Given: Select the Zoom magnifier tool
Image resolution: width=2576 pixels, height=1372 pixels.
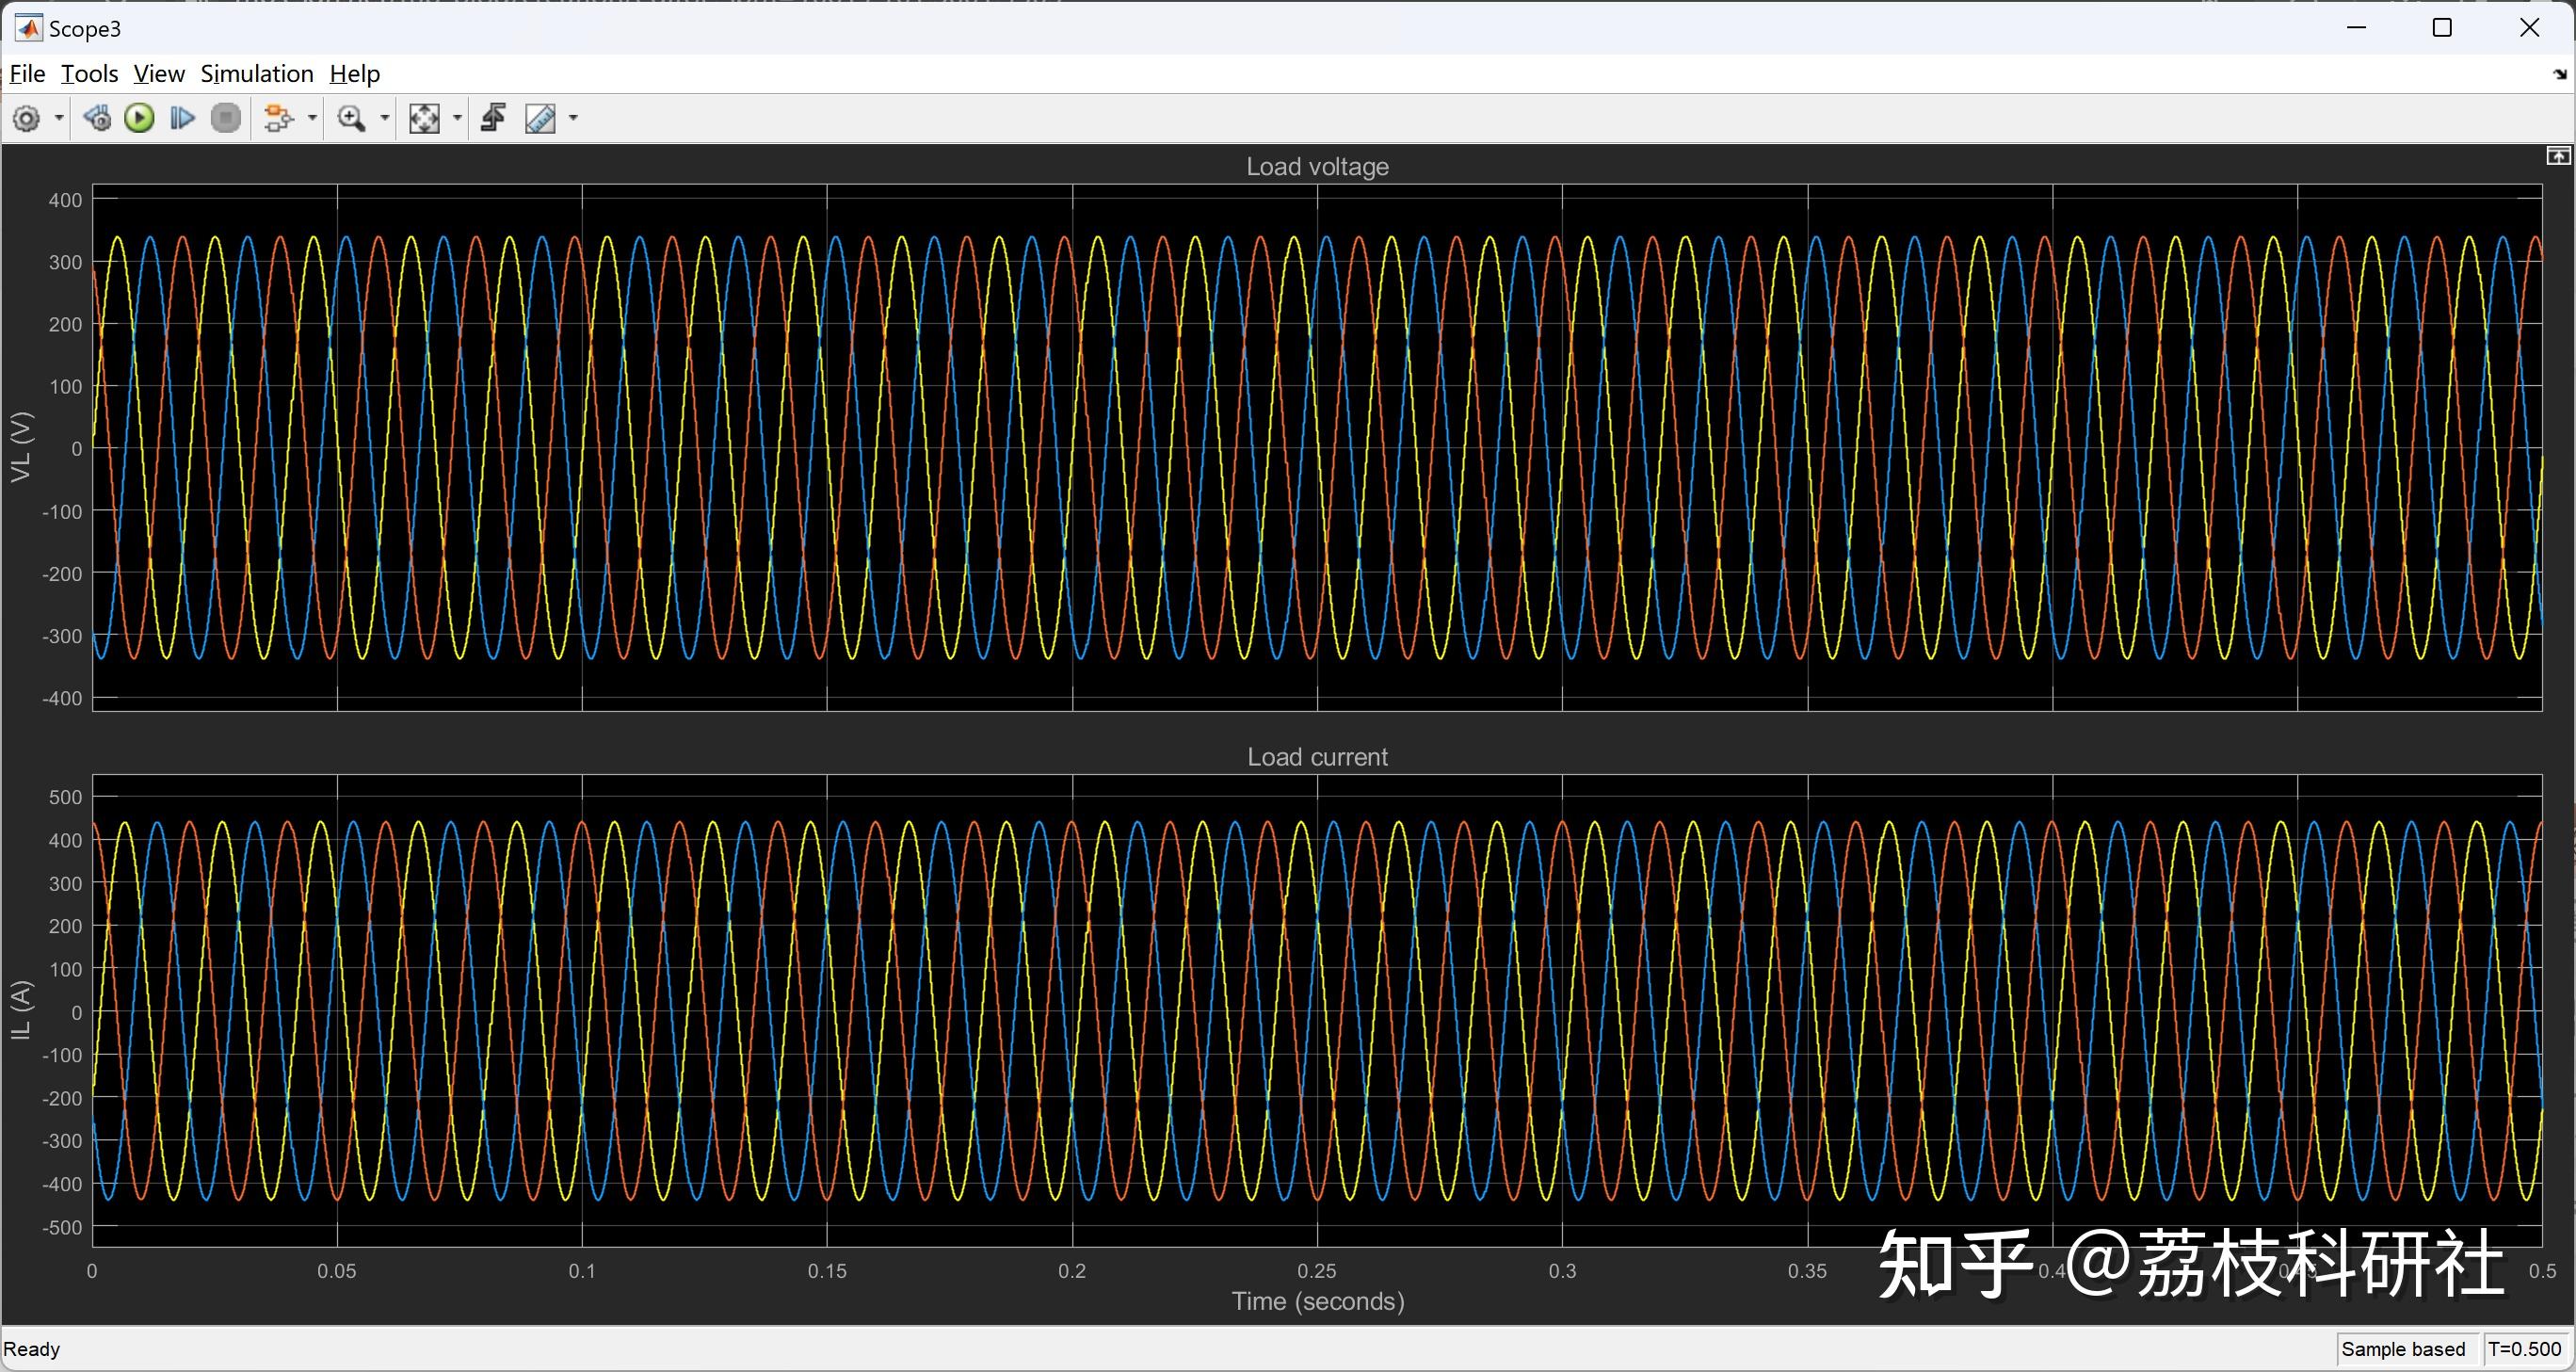Looking at the screenshot, I should (351, 119).
